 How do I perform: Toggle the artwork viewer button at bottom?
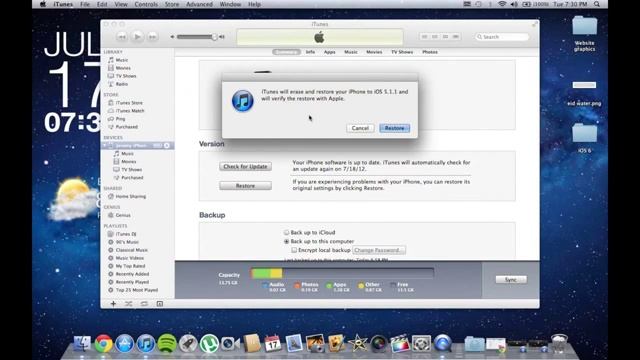[160, 304]
